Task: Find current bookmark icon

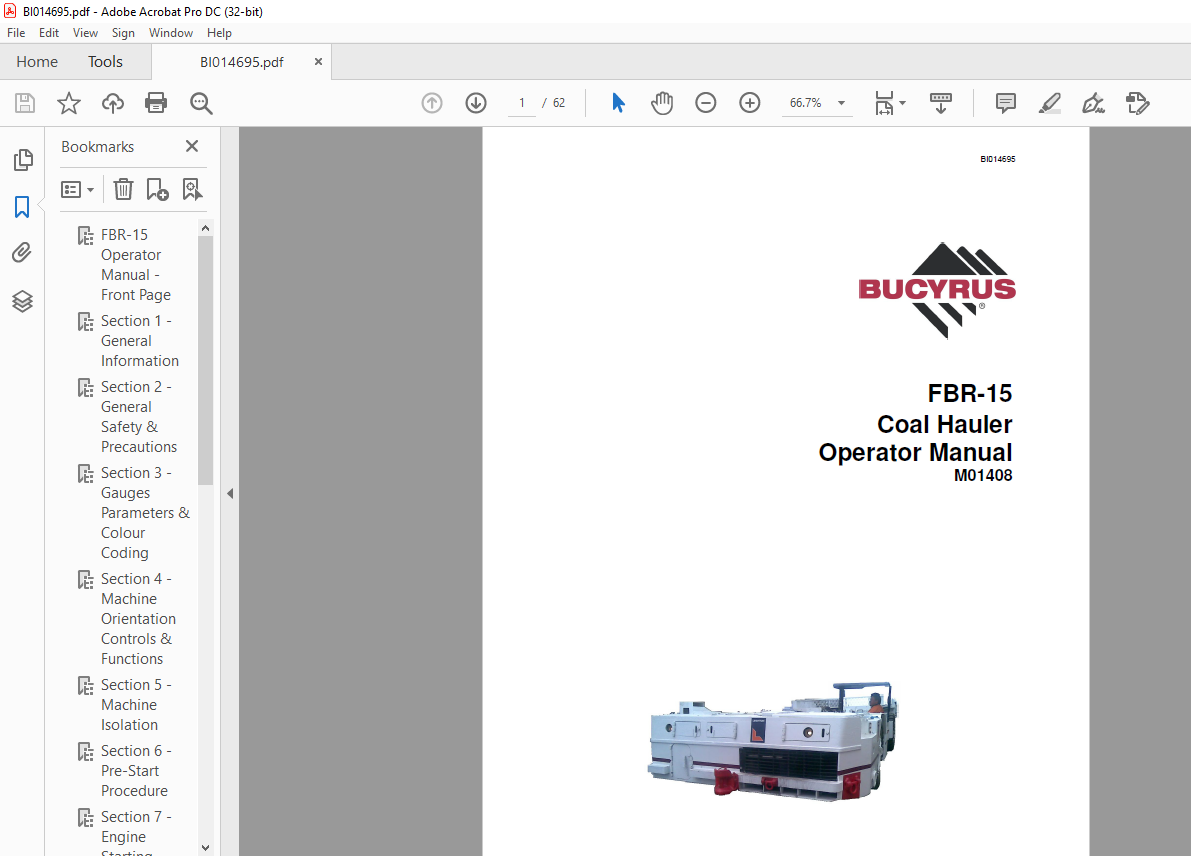Action: [x=192, y=189]
